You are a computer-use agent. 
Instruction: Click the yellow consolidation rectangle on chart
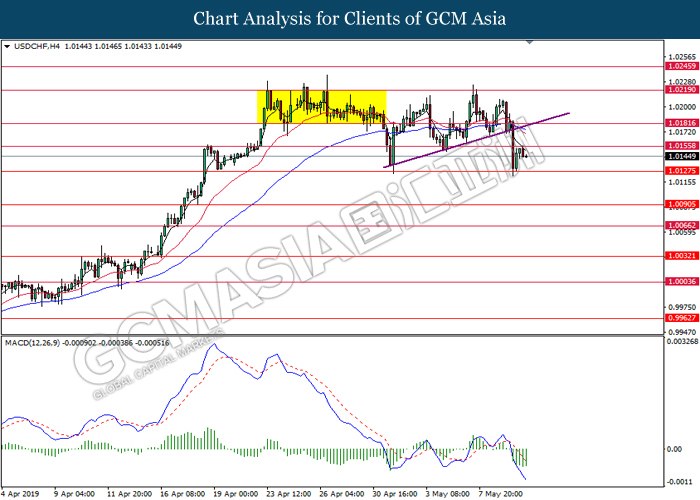click(321, 107)
